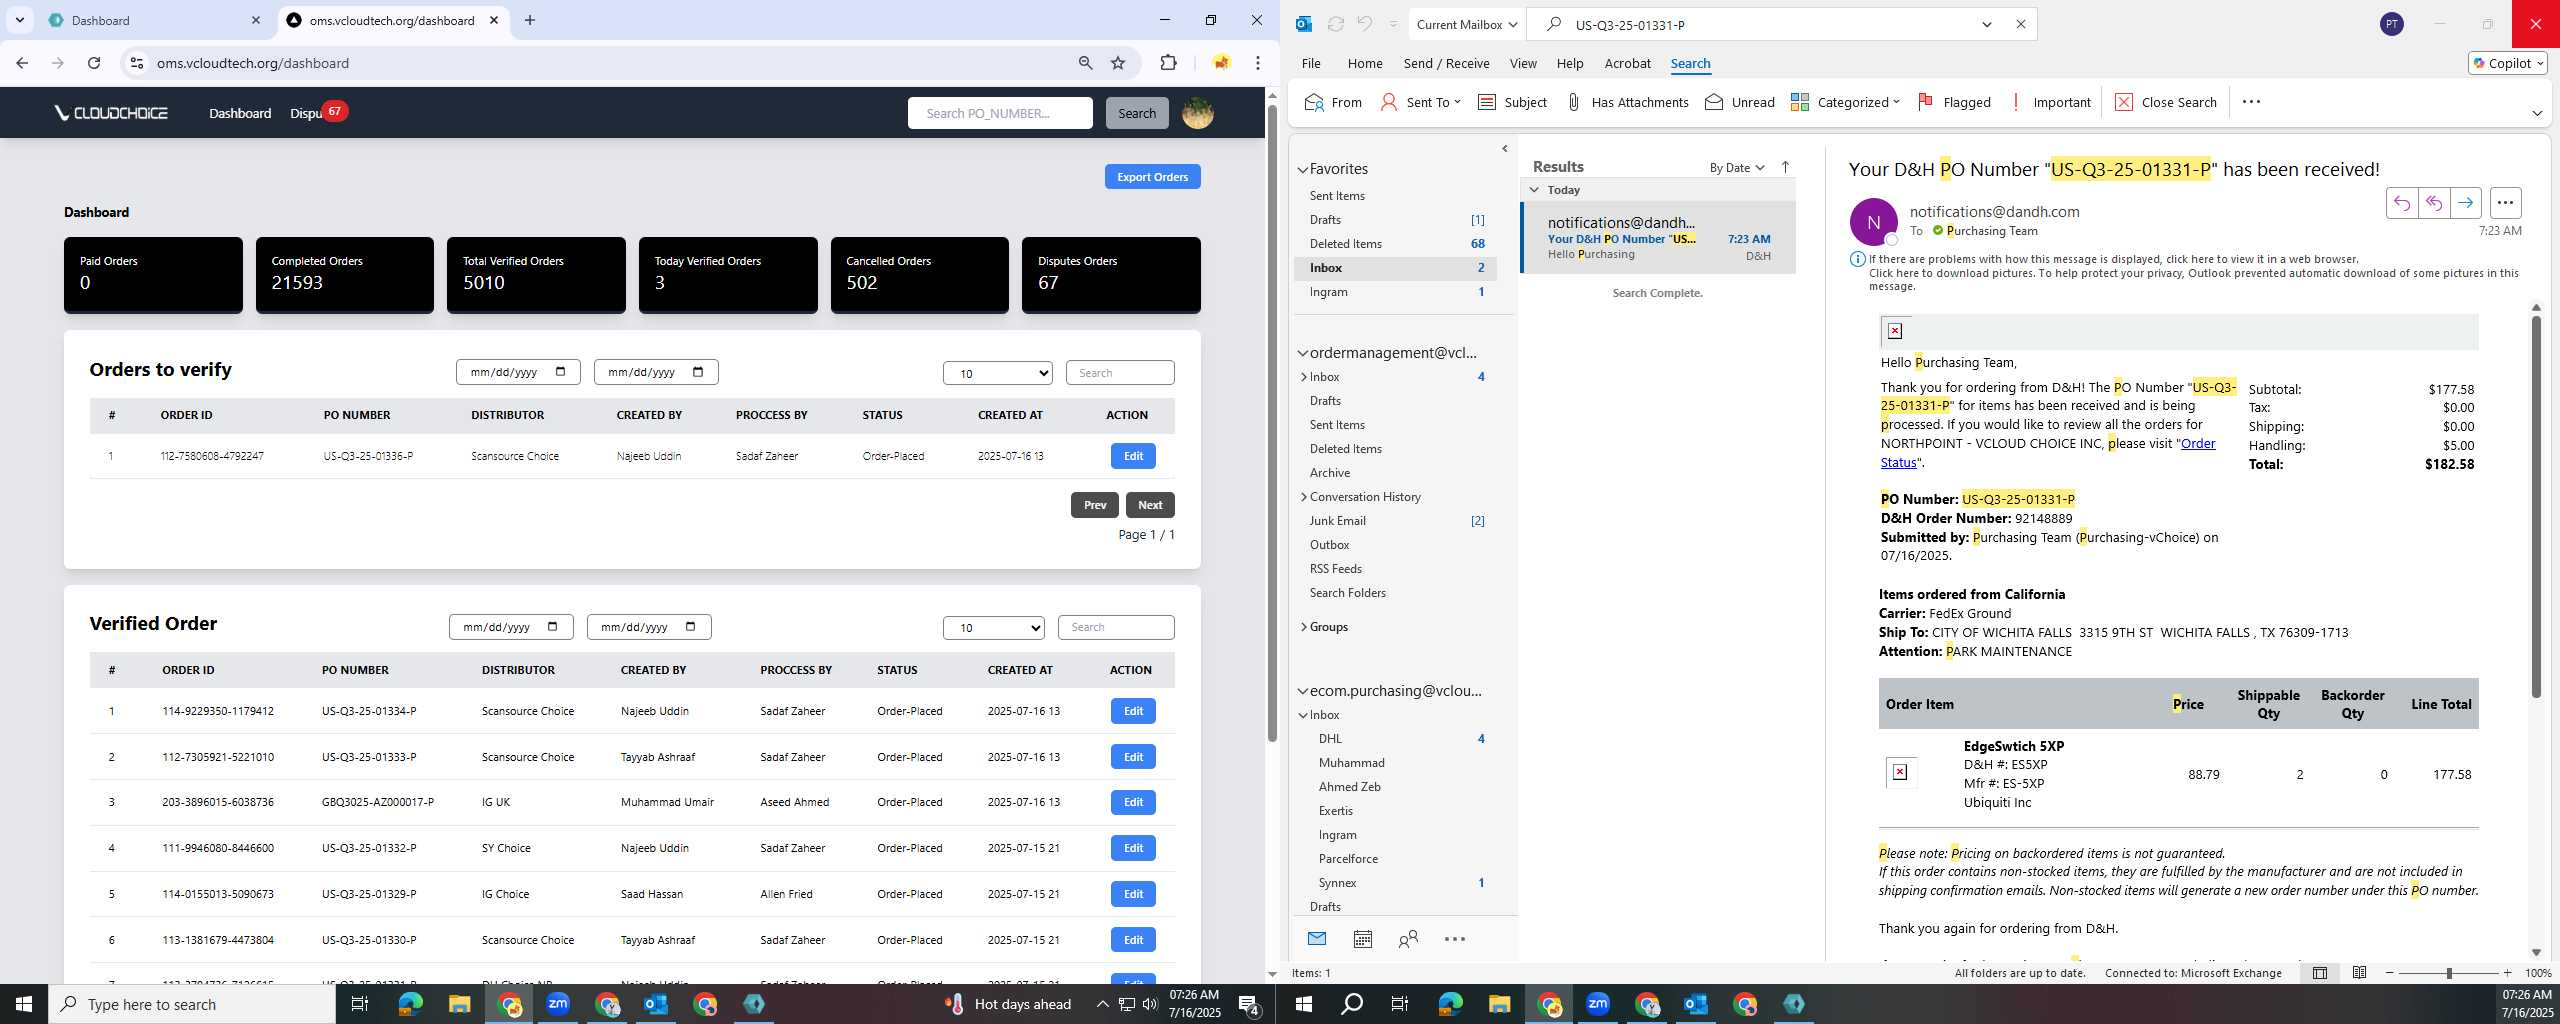This screenshot has width=2560, height=1024.
Task: Open Outlook Calendar view icon
Action: [1362, 939]
